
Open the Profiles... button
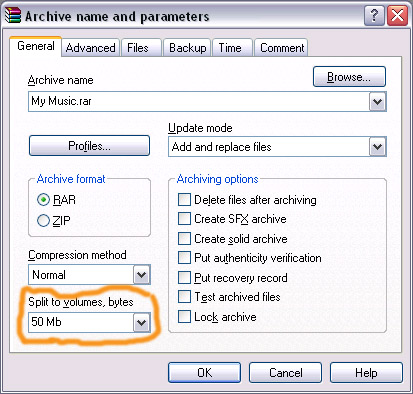[89, 146]
